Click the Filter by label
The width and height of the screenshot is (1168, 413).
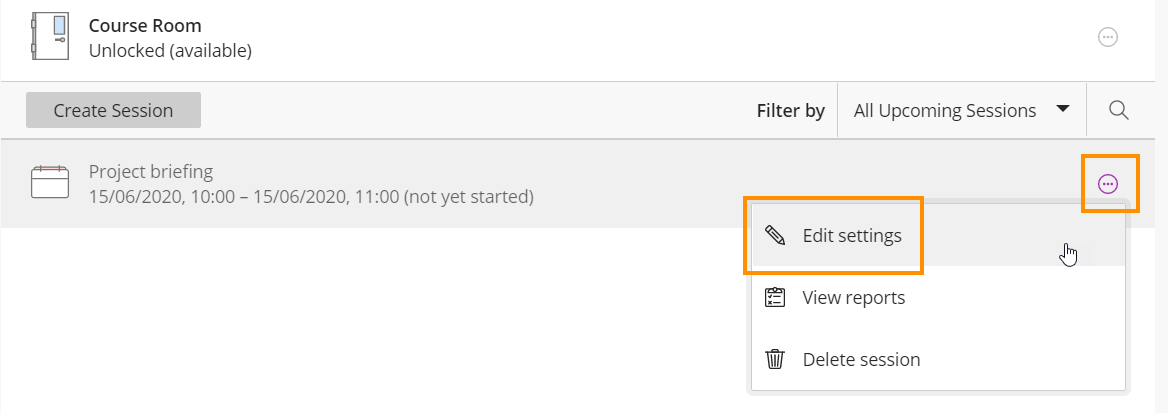(790, 111)
